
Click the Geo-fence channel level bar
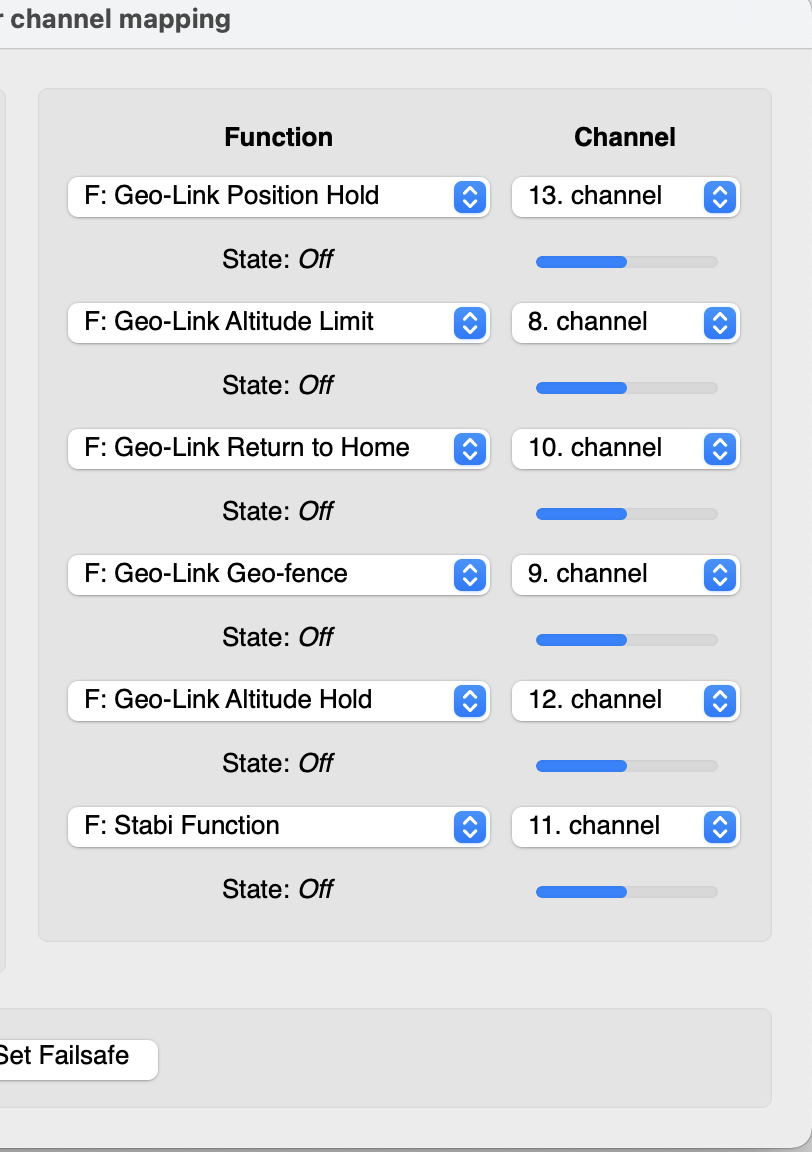[x=626, y=640]
